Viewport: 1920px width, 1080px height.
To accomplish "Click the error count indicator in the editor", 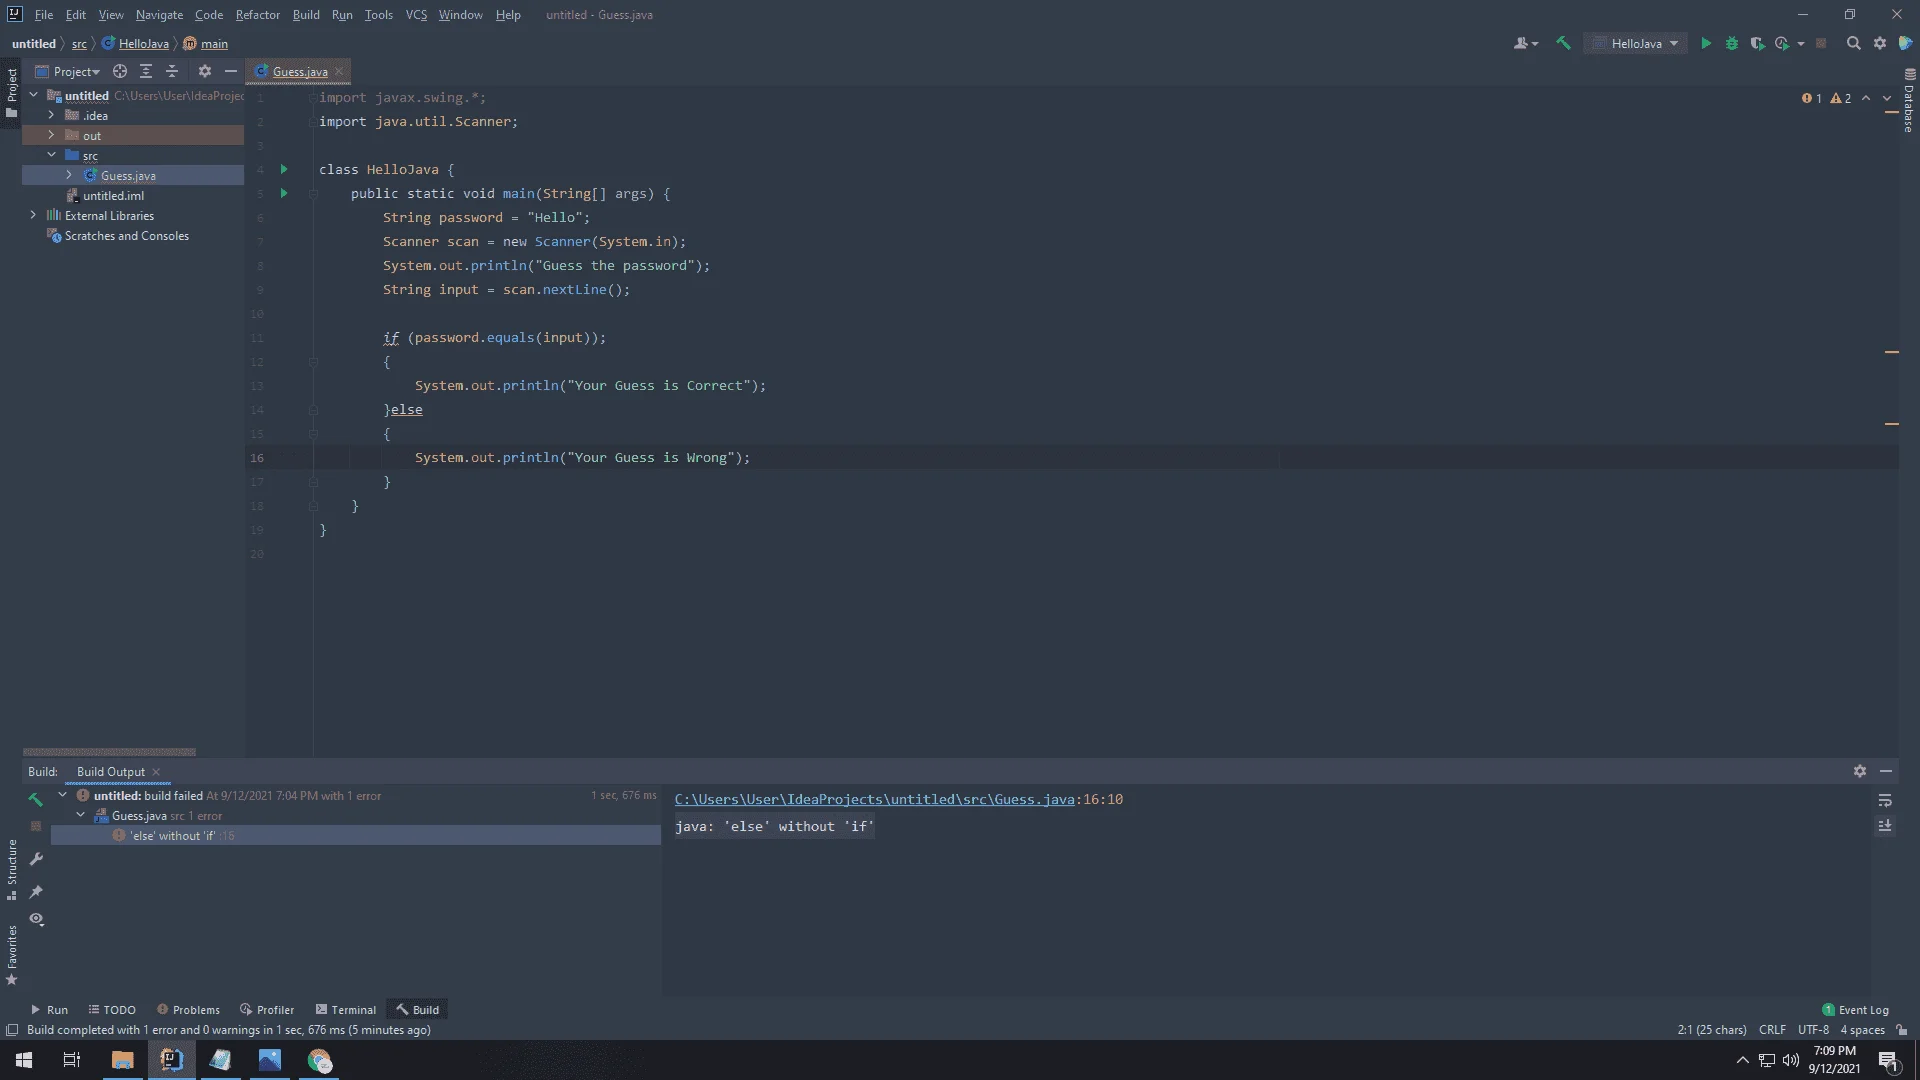I will tap(1812, 98).
